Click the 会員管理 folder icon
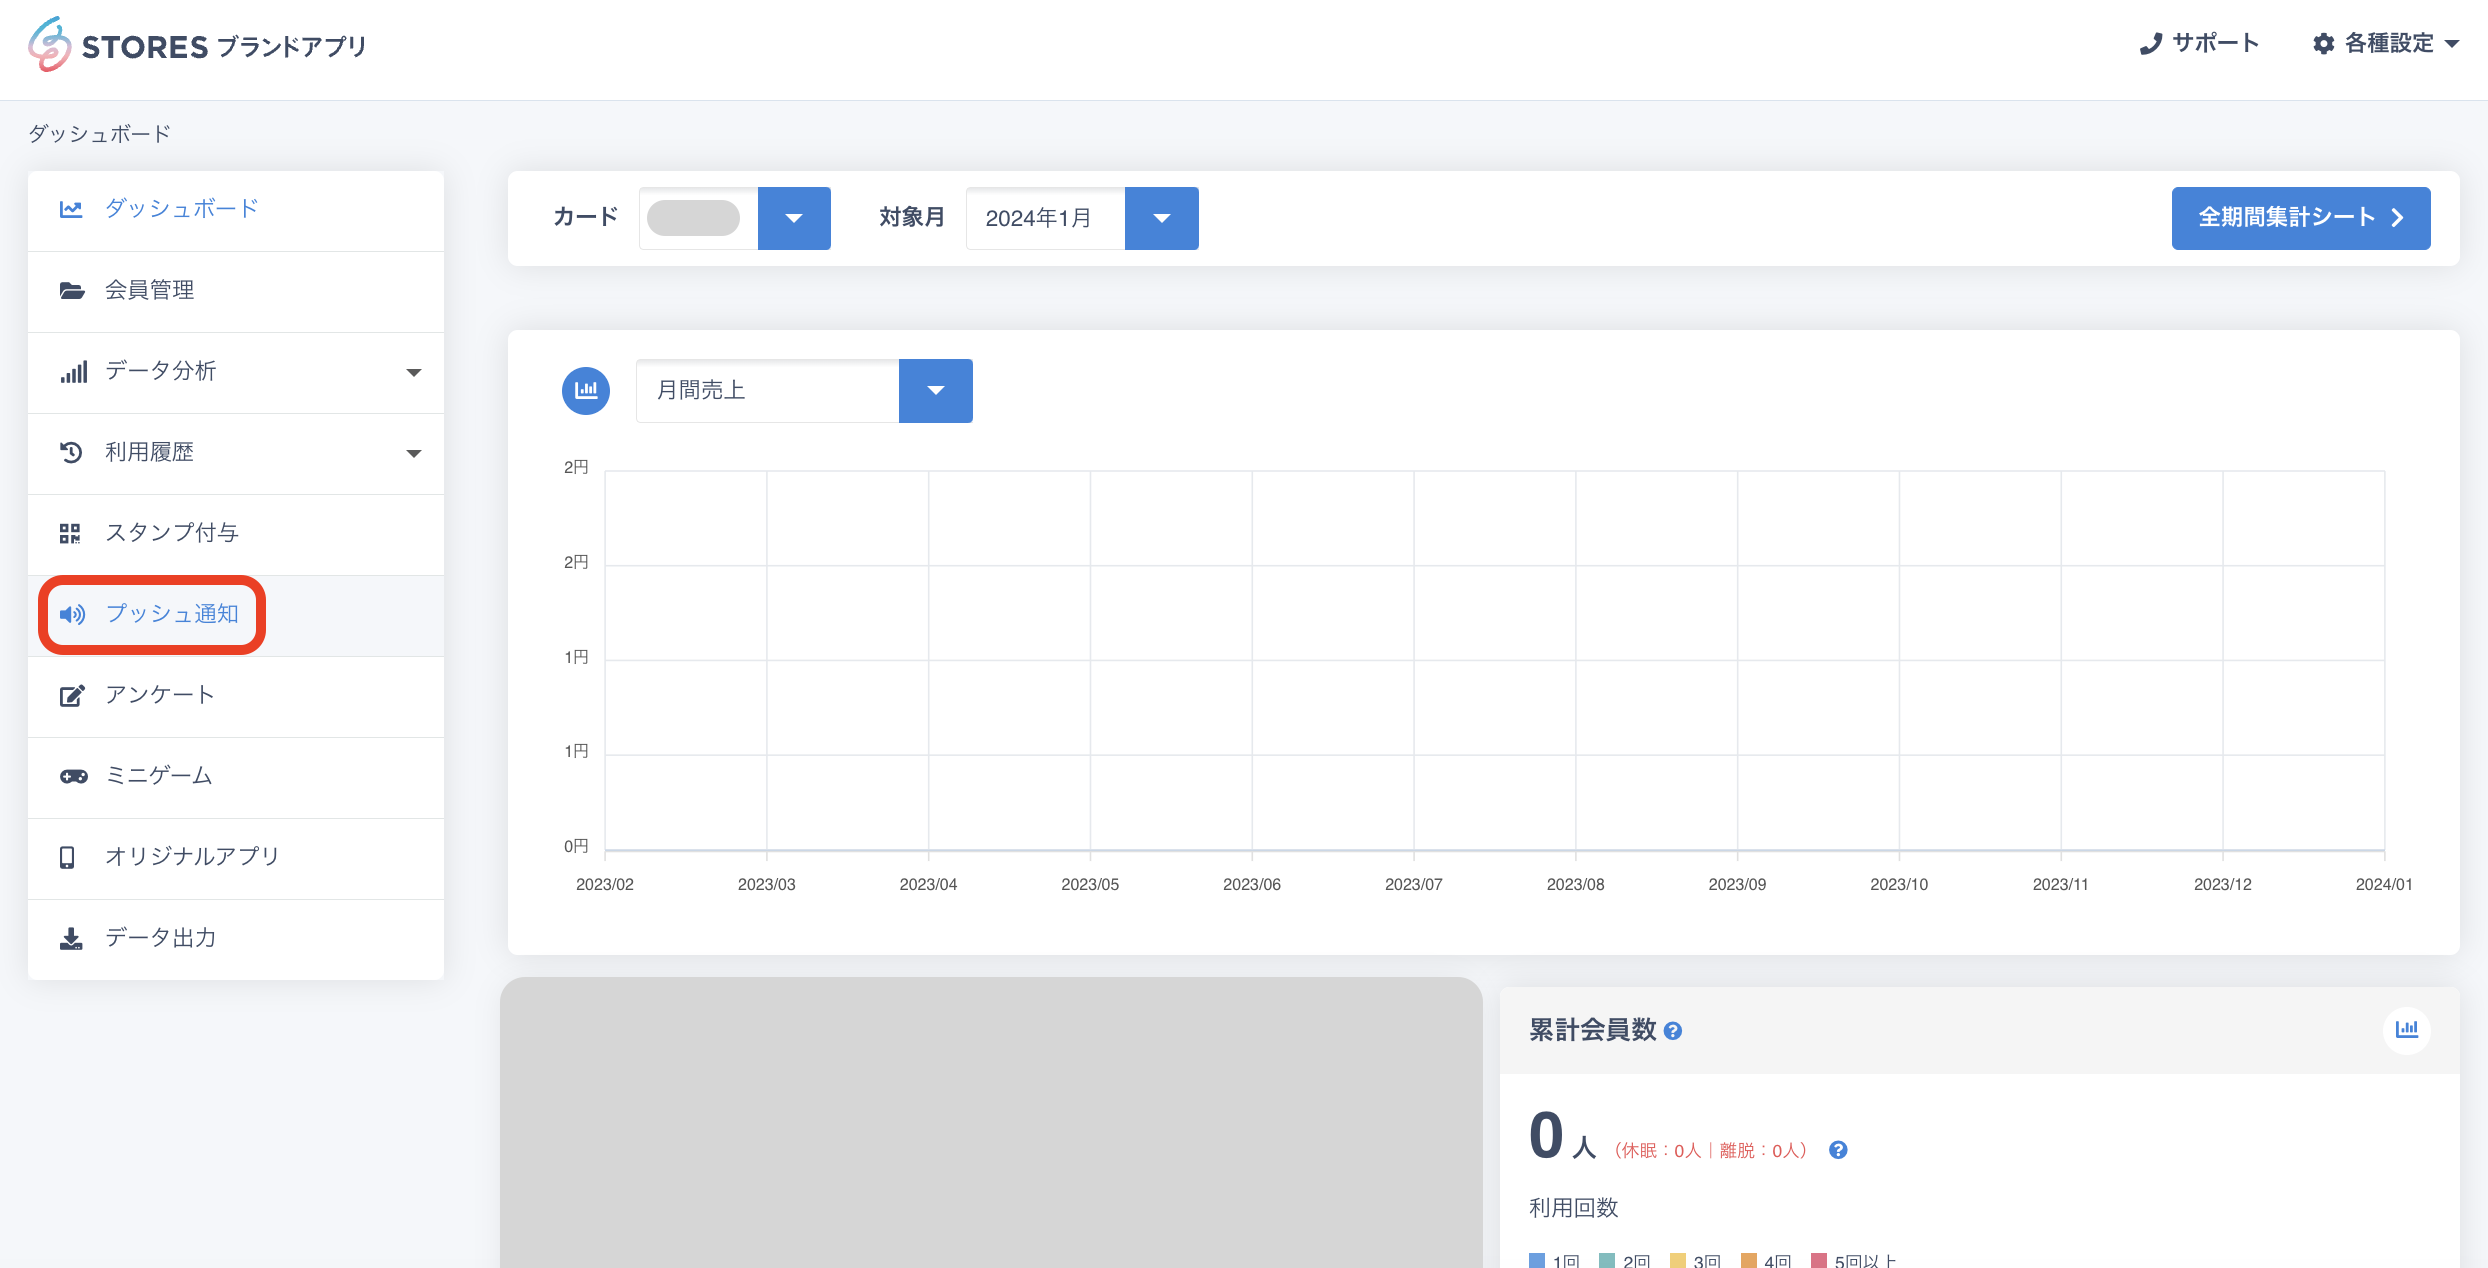The width and height of the screenshot is (2488, 1268). click(x=71, y=290)
